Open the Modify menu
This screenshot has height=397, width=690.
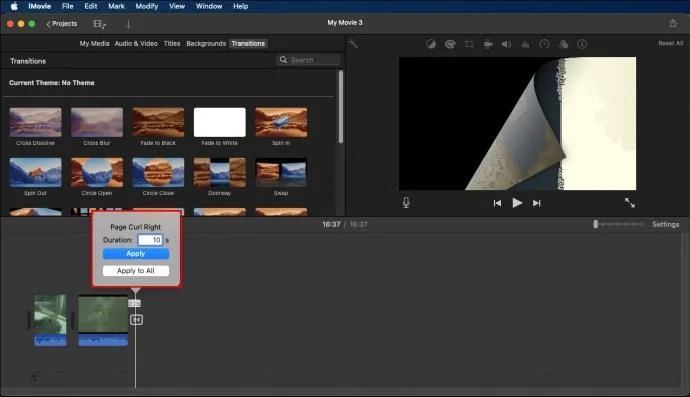point(147,6)
